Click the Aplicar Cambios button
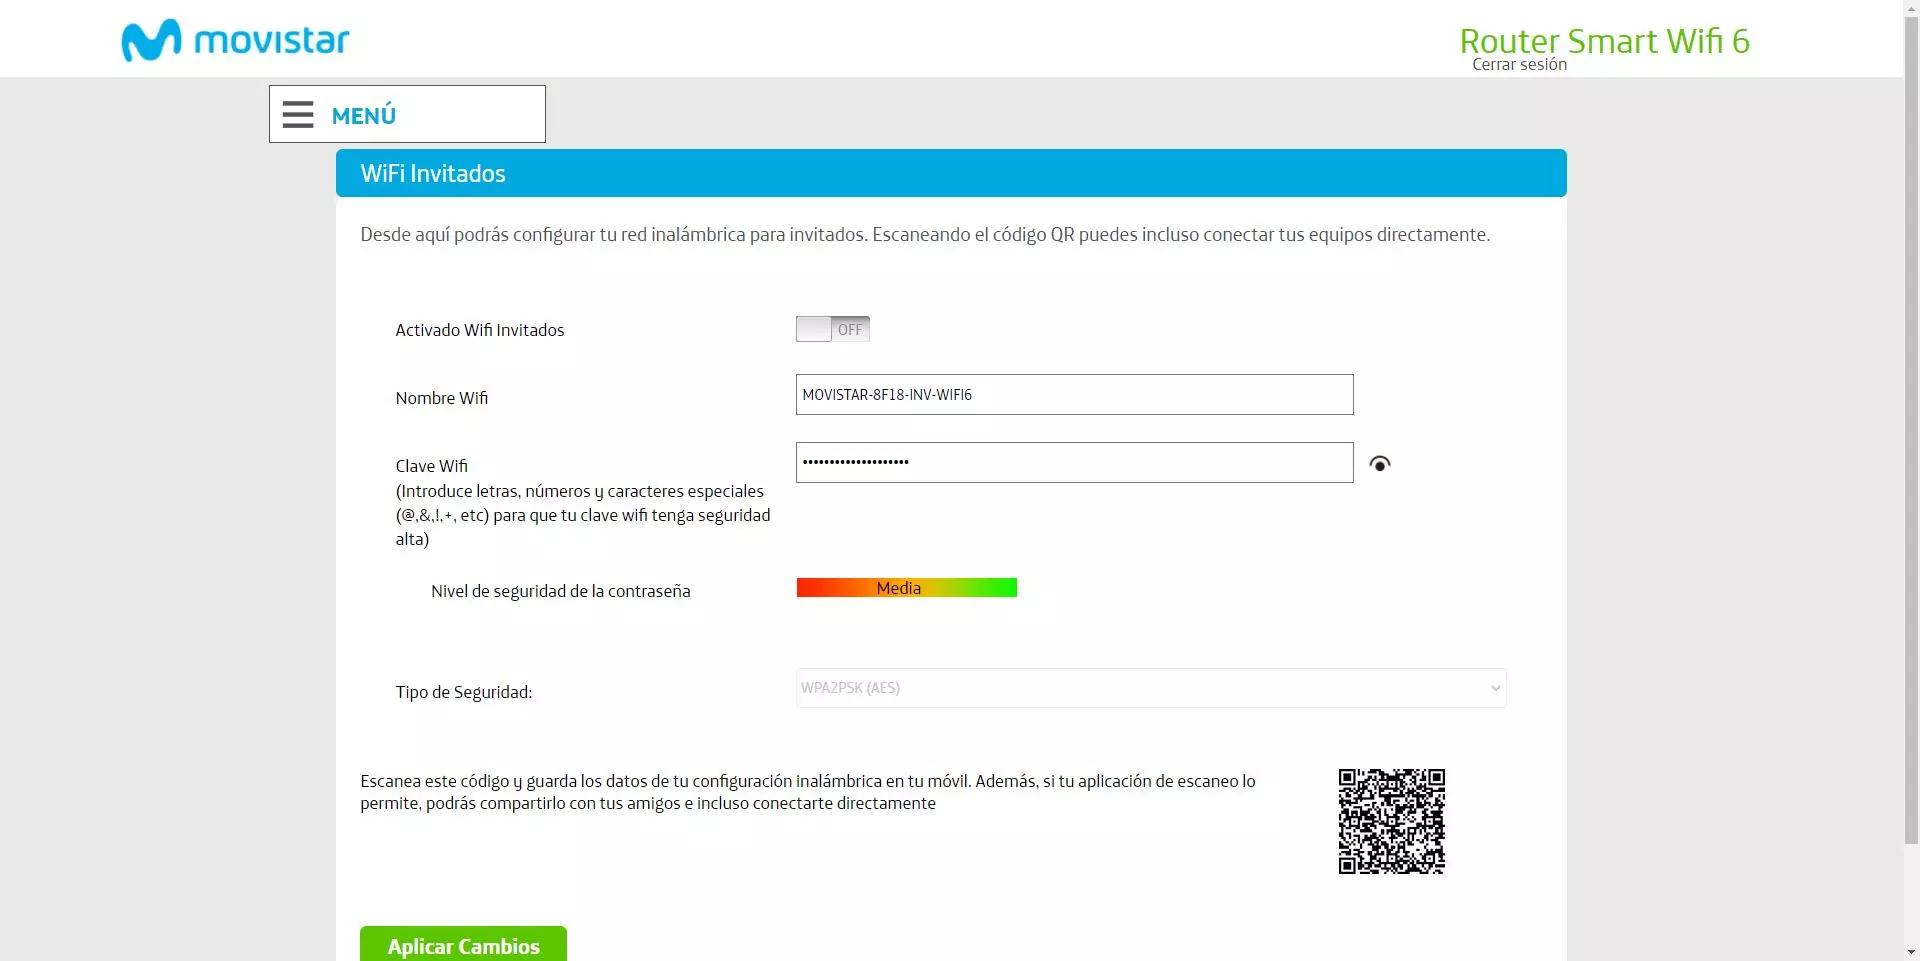 (463, 944)
